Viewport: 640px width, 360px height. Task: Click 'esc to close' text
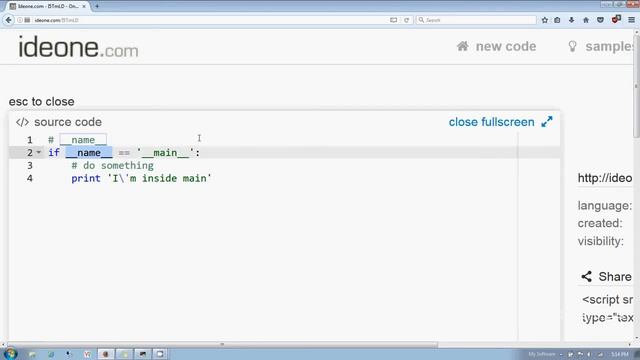(x=42, y=102)
